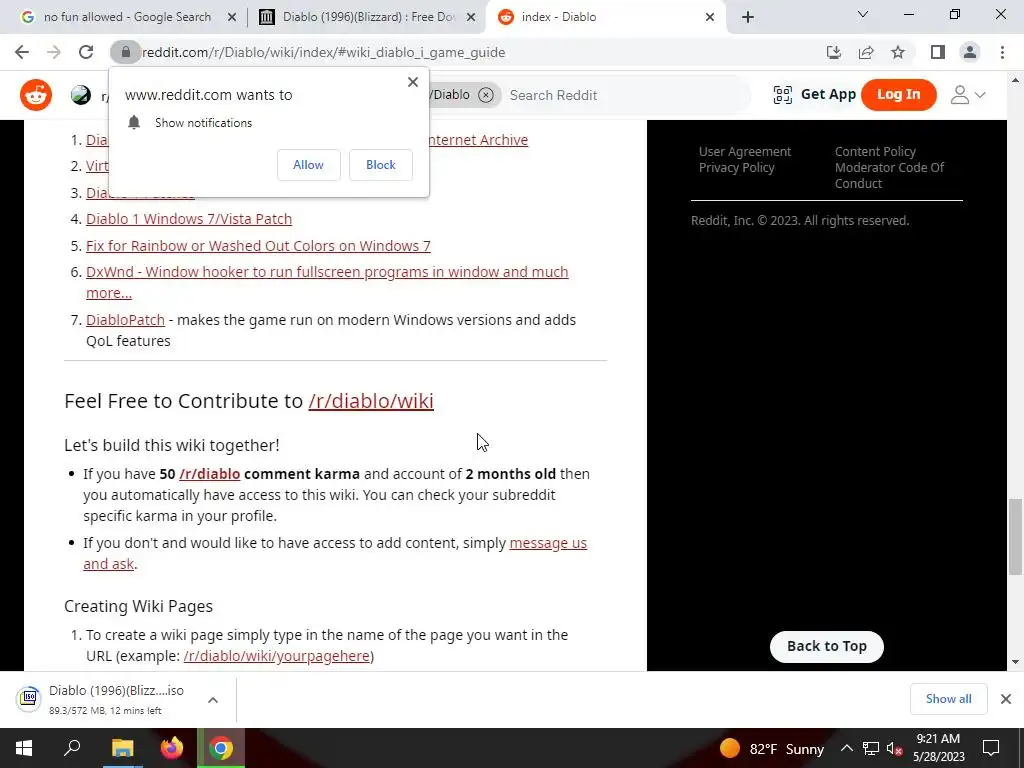The width and height of the screenshot is (1024, 768).
Task: Open Chrome profile avatar
Action: tap(970, 52)
